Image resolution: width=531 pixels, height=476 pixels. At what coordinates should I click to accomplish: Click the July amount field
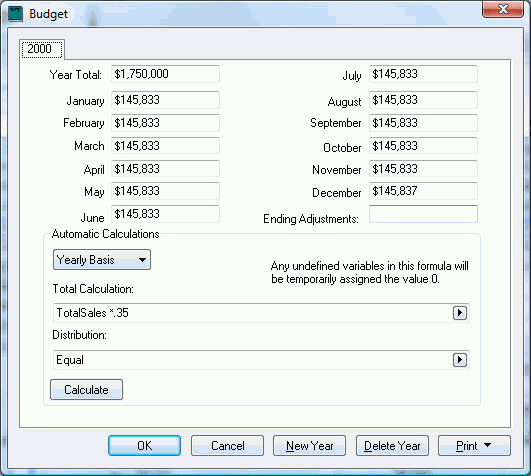pyautogui.click(x=423, y=74)
